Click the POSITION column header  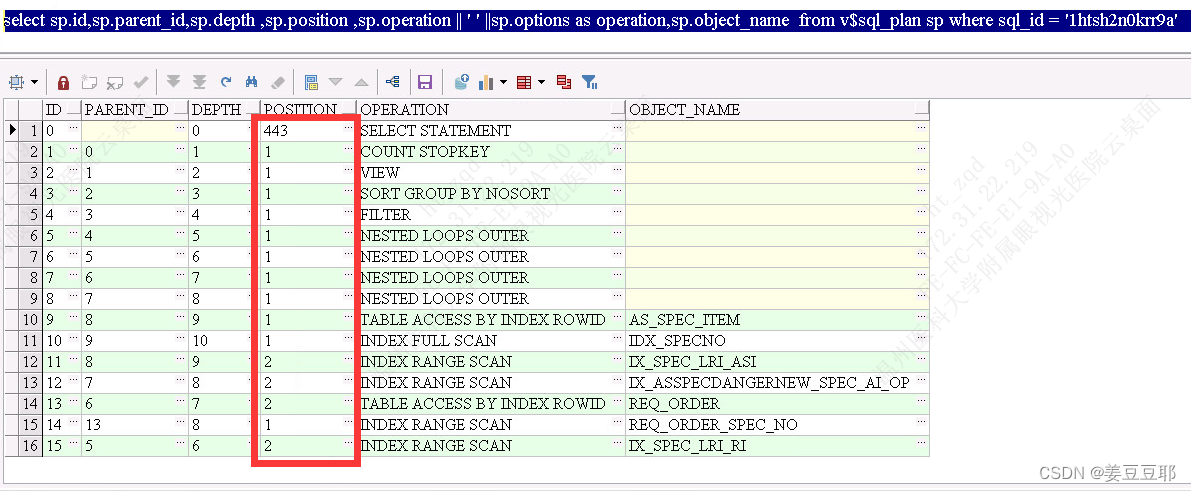(309, 109)
